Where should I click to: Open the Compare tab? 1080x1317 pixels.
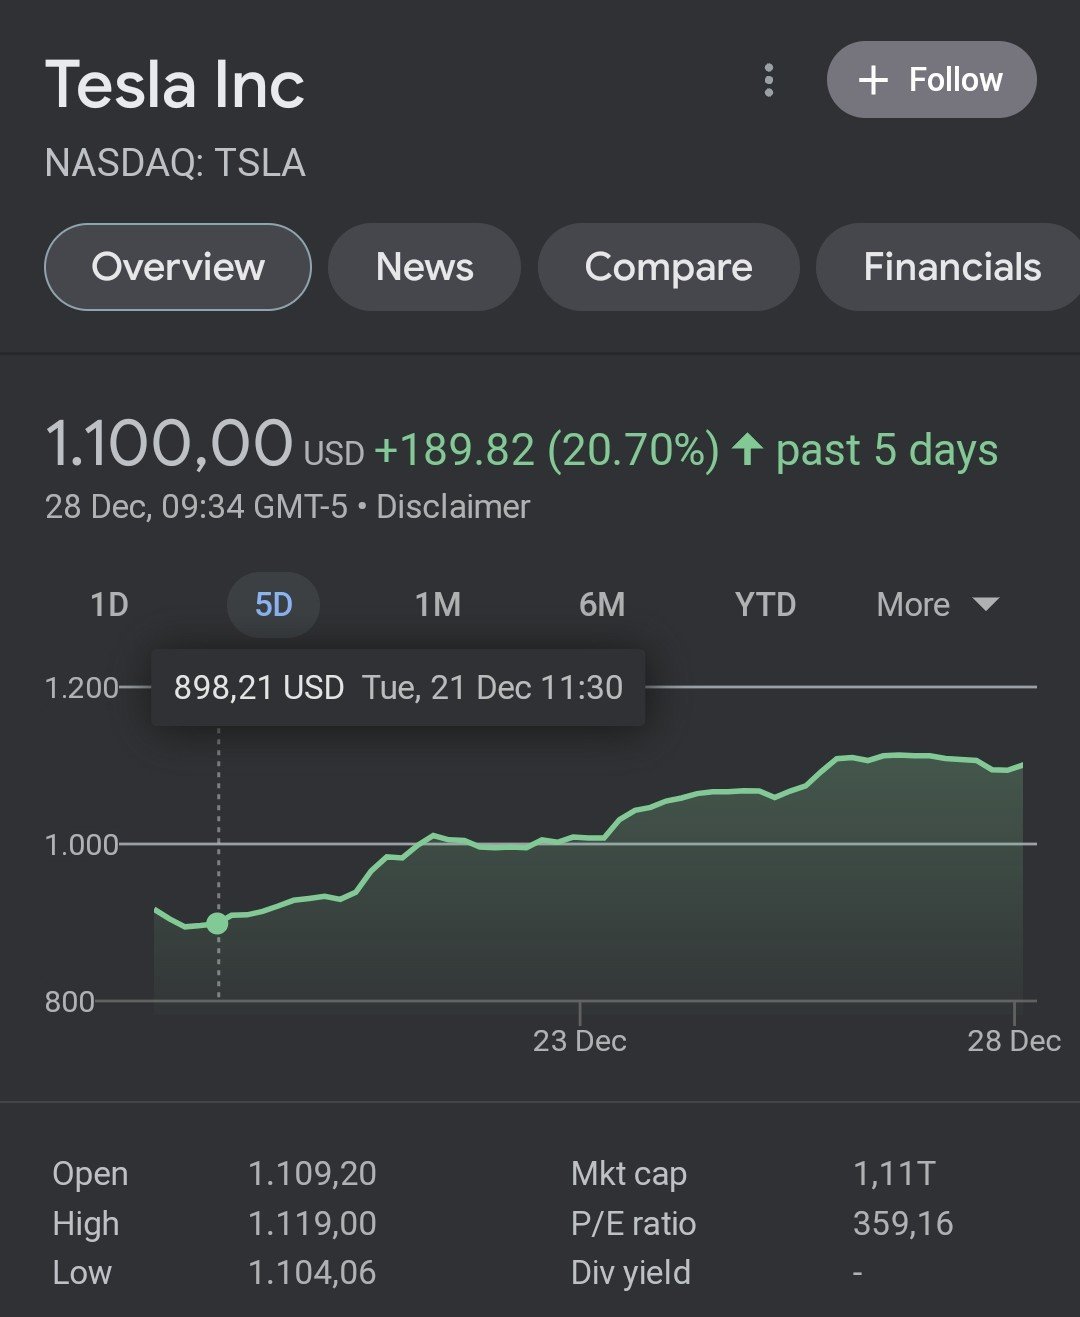point(668,267)
